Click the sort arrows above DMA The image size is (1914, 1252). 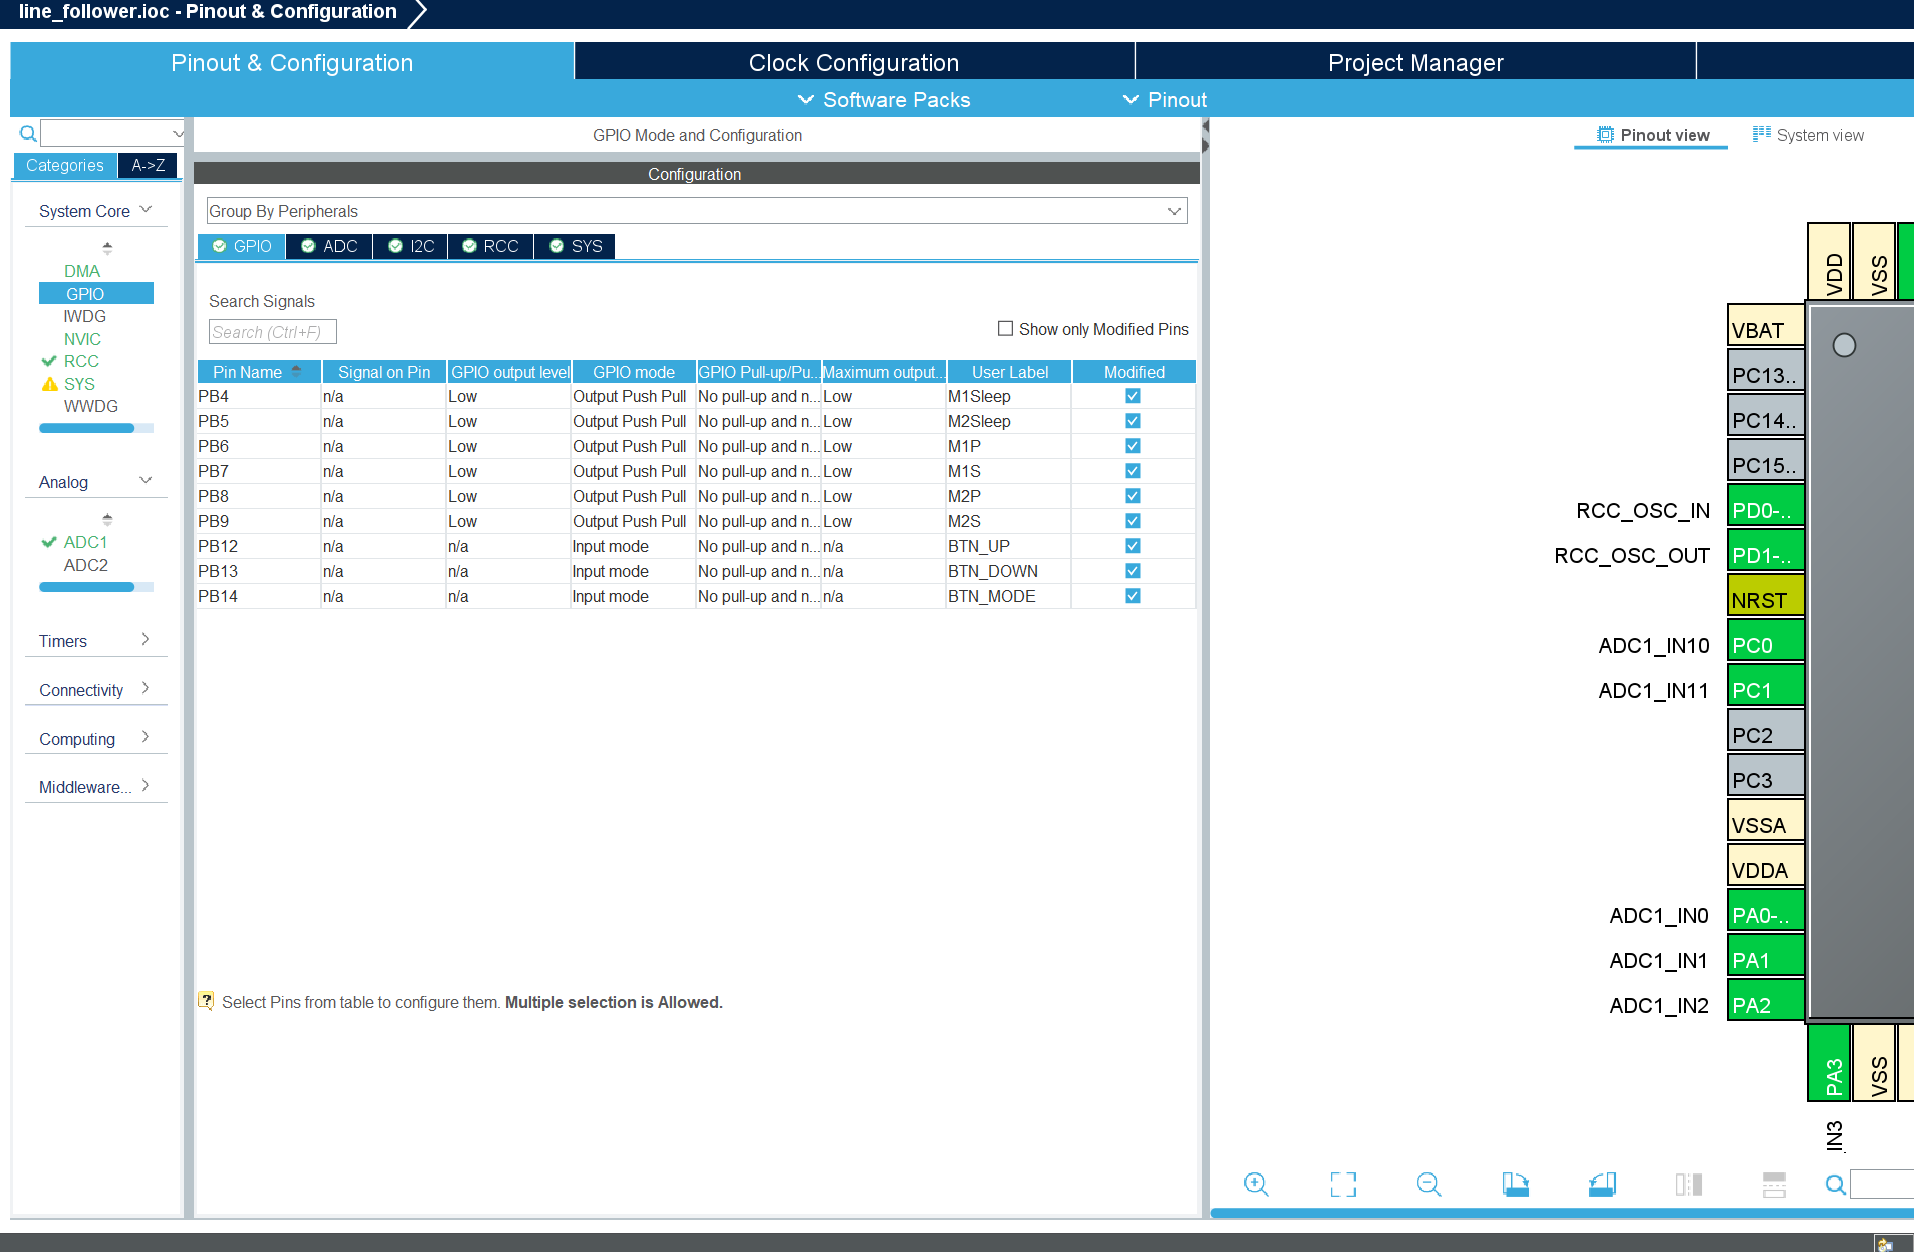107,248
